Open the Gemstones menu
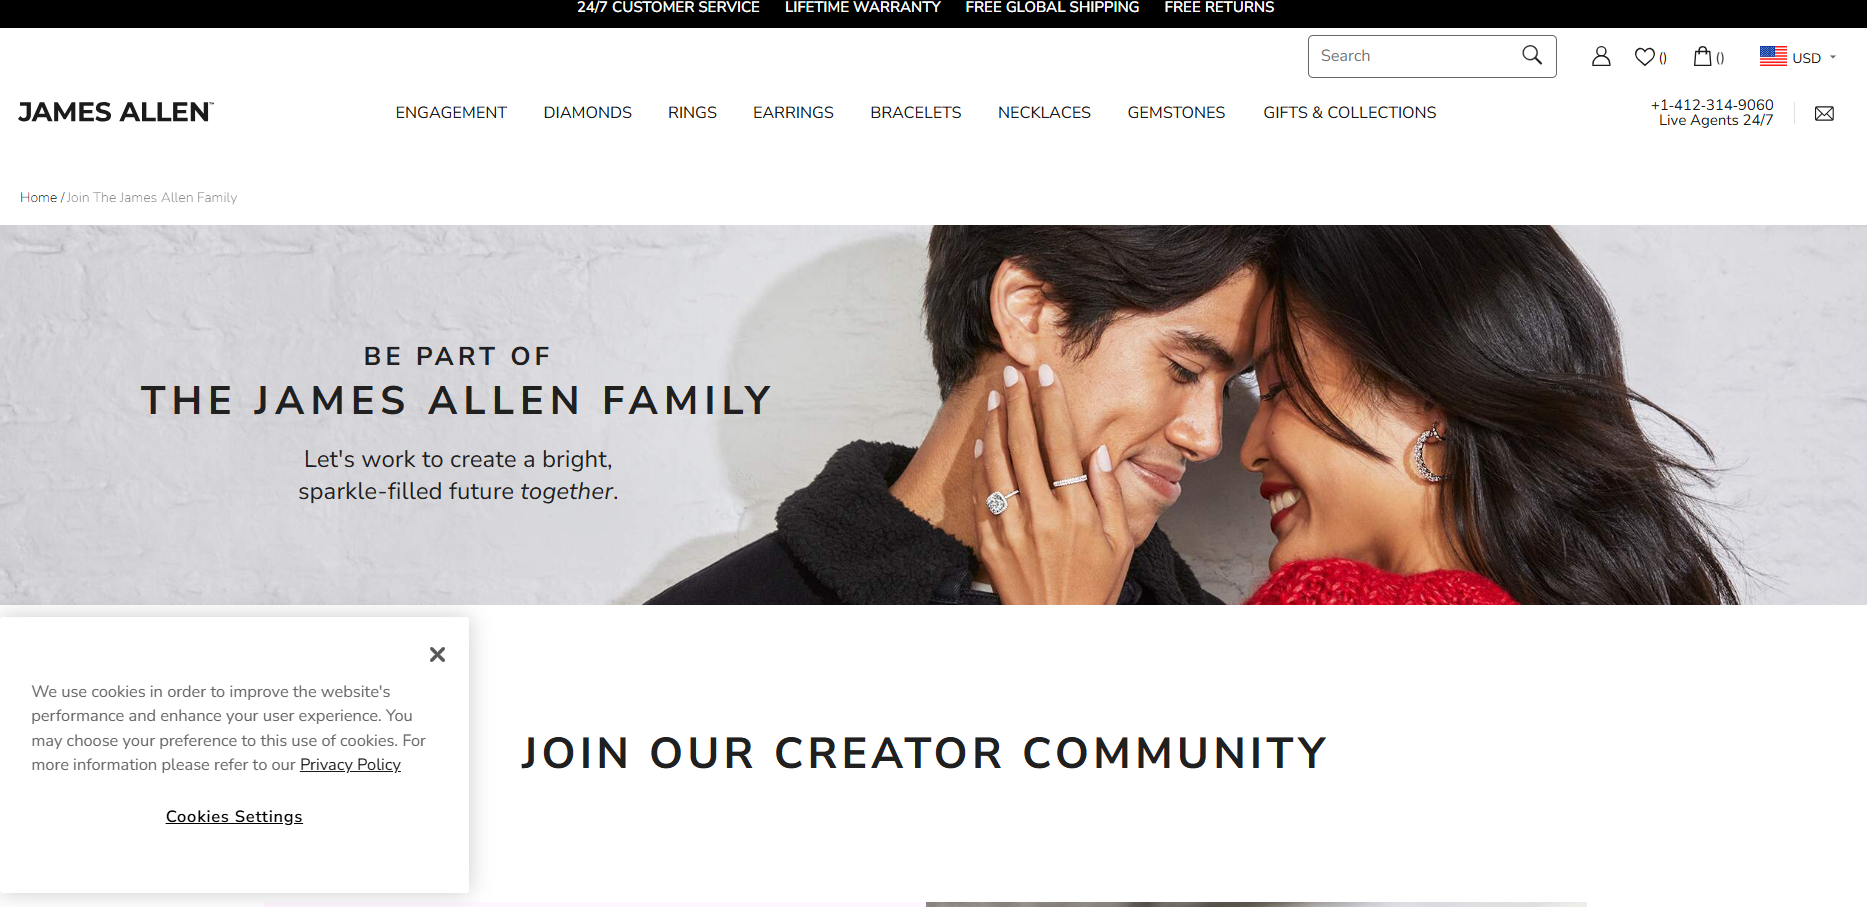 tap(1176, 113)
